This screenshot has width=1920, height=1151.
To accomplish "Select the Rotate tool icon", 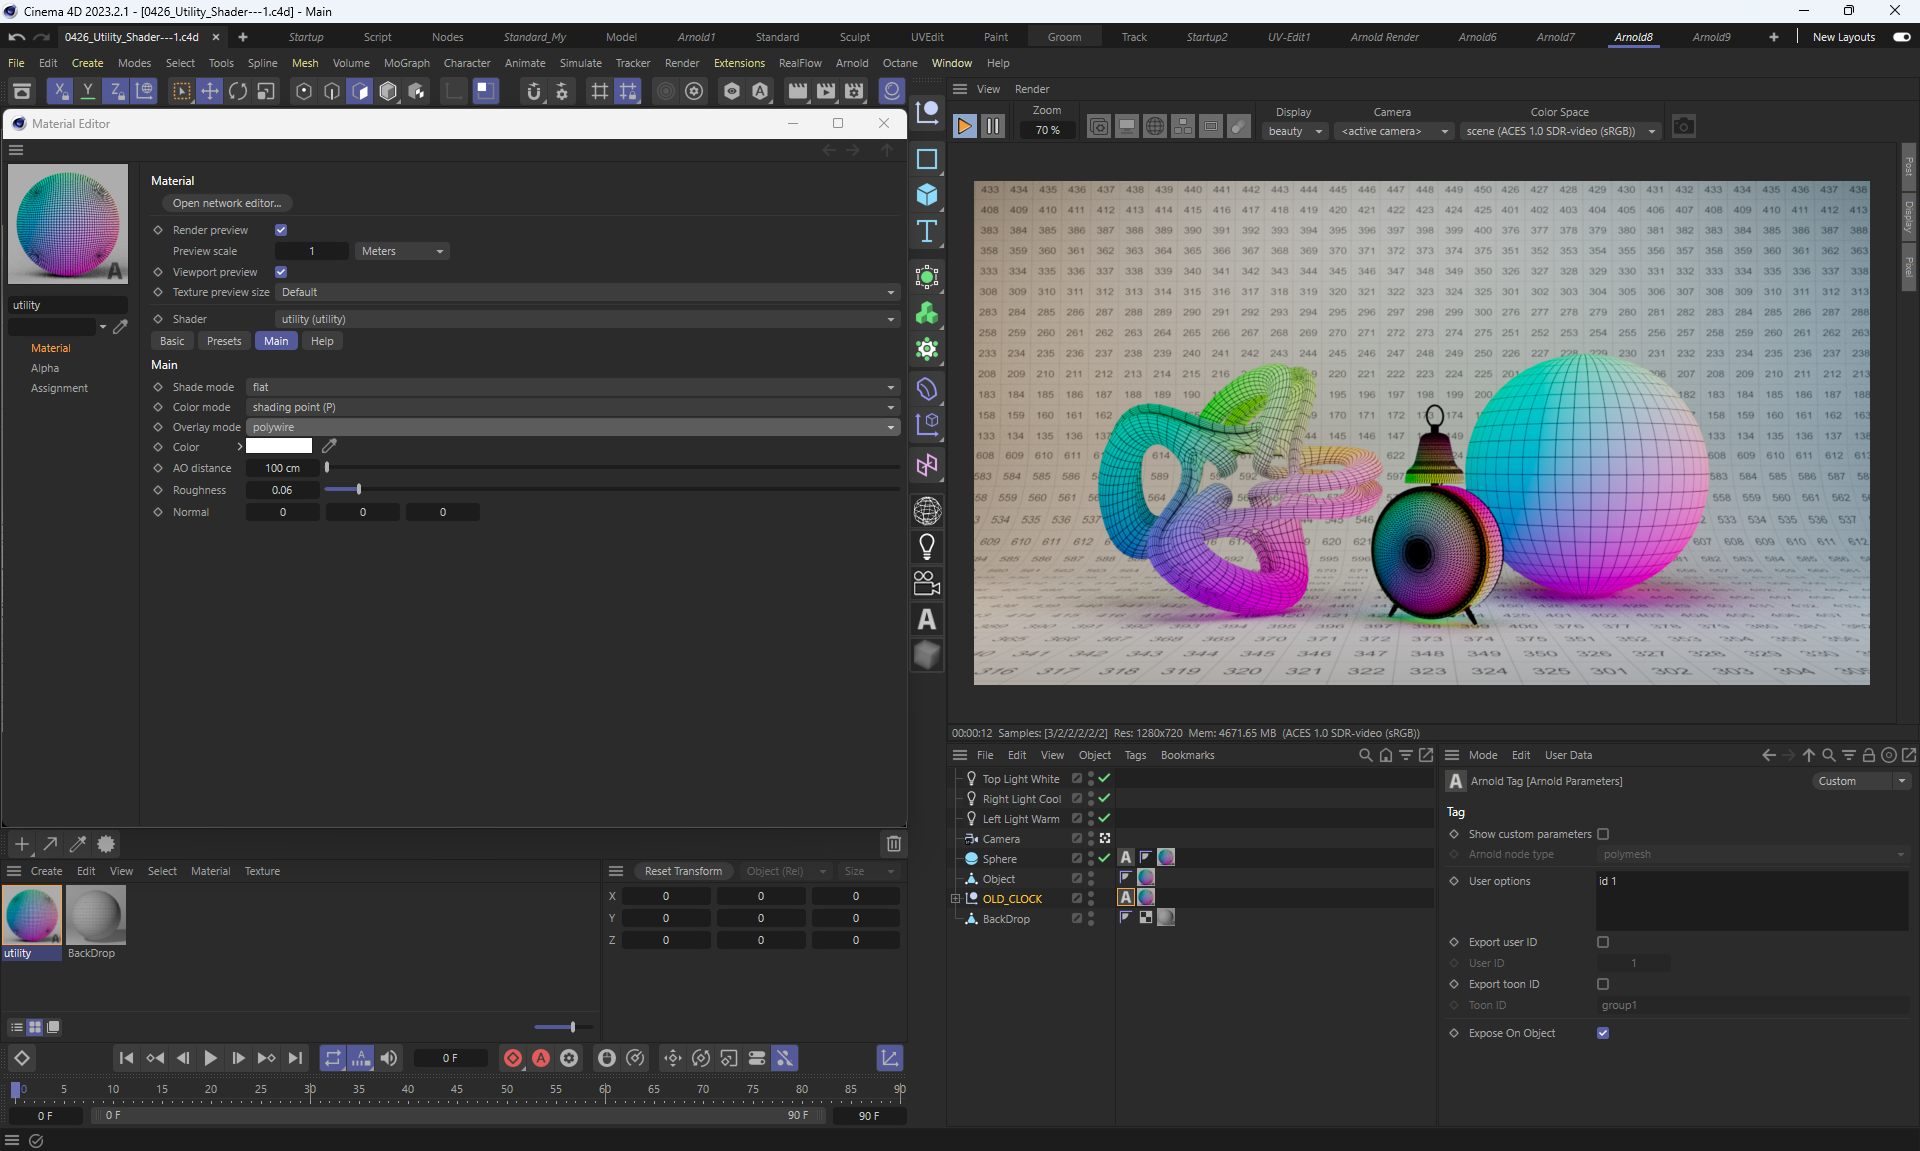I will click(x=238, y=91).
